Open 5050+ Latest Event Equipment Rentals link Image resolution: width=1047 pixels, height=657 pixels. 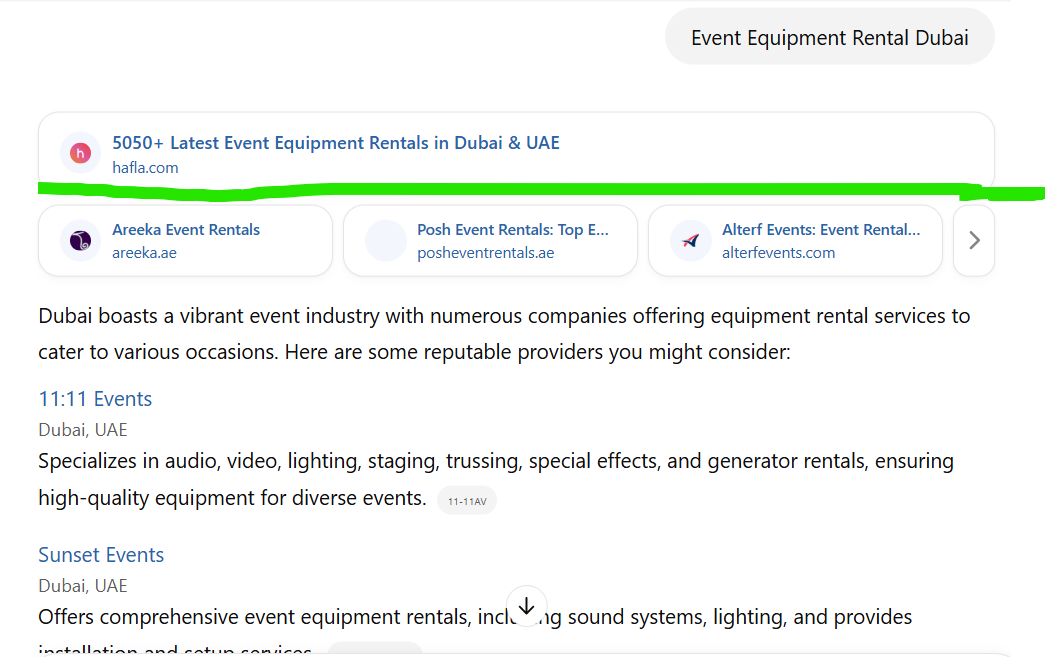coord(336,143)
